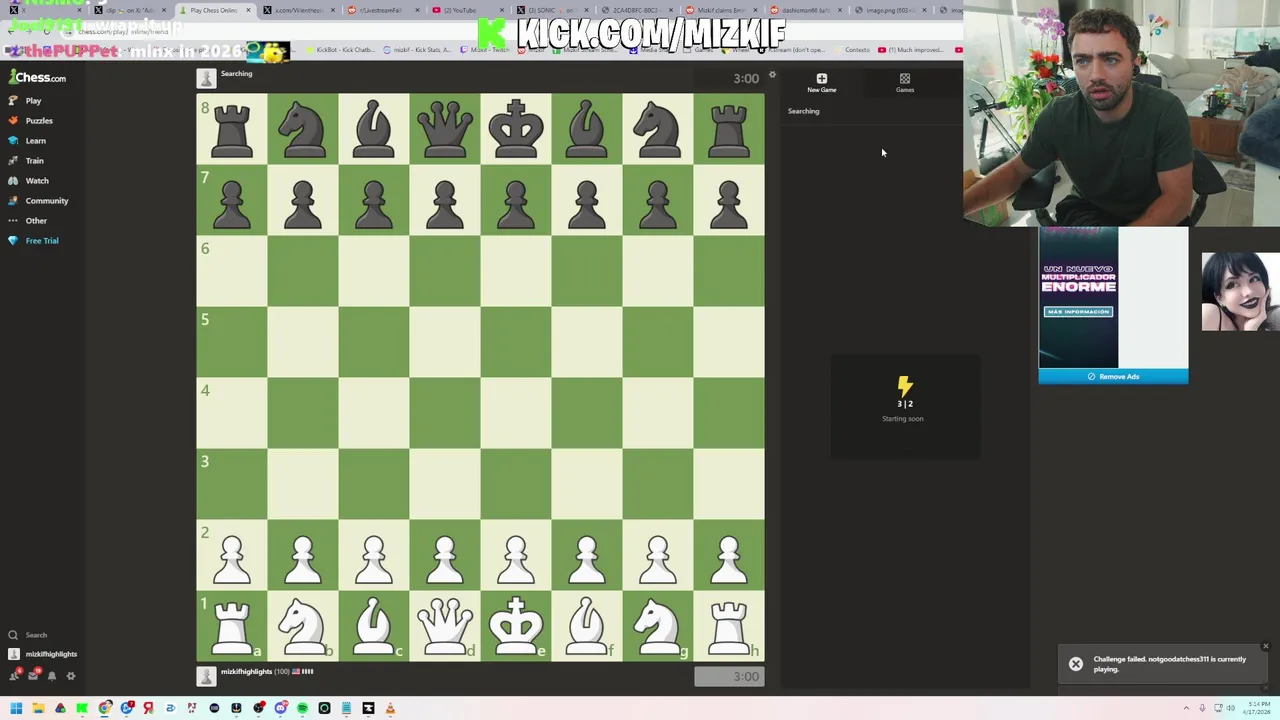Close the Play Chess Online tab
Screen dimensions: 1280x720
pos(248,10)
